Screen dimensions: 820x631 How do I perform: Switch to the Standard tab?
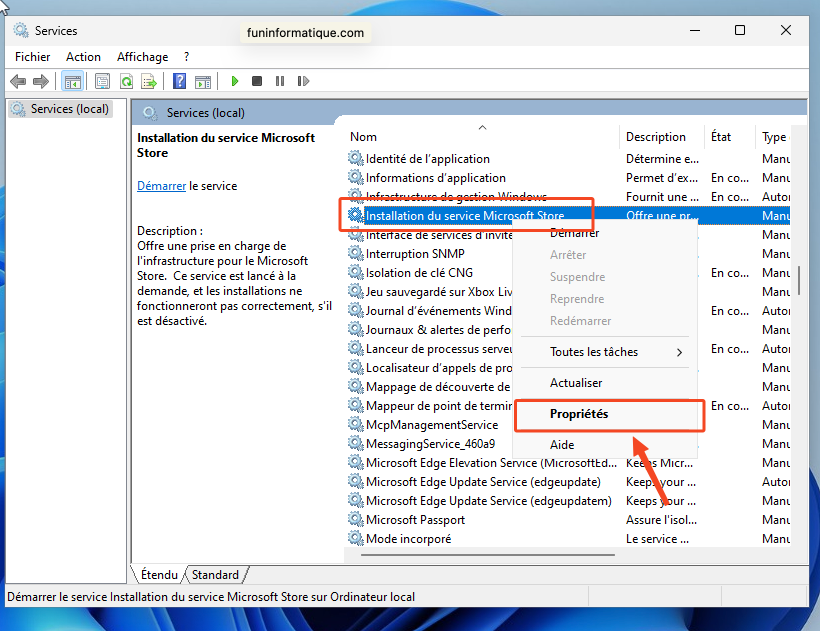pos(215,575)
